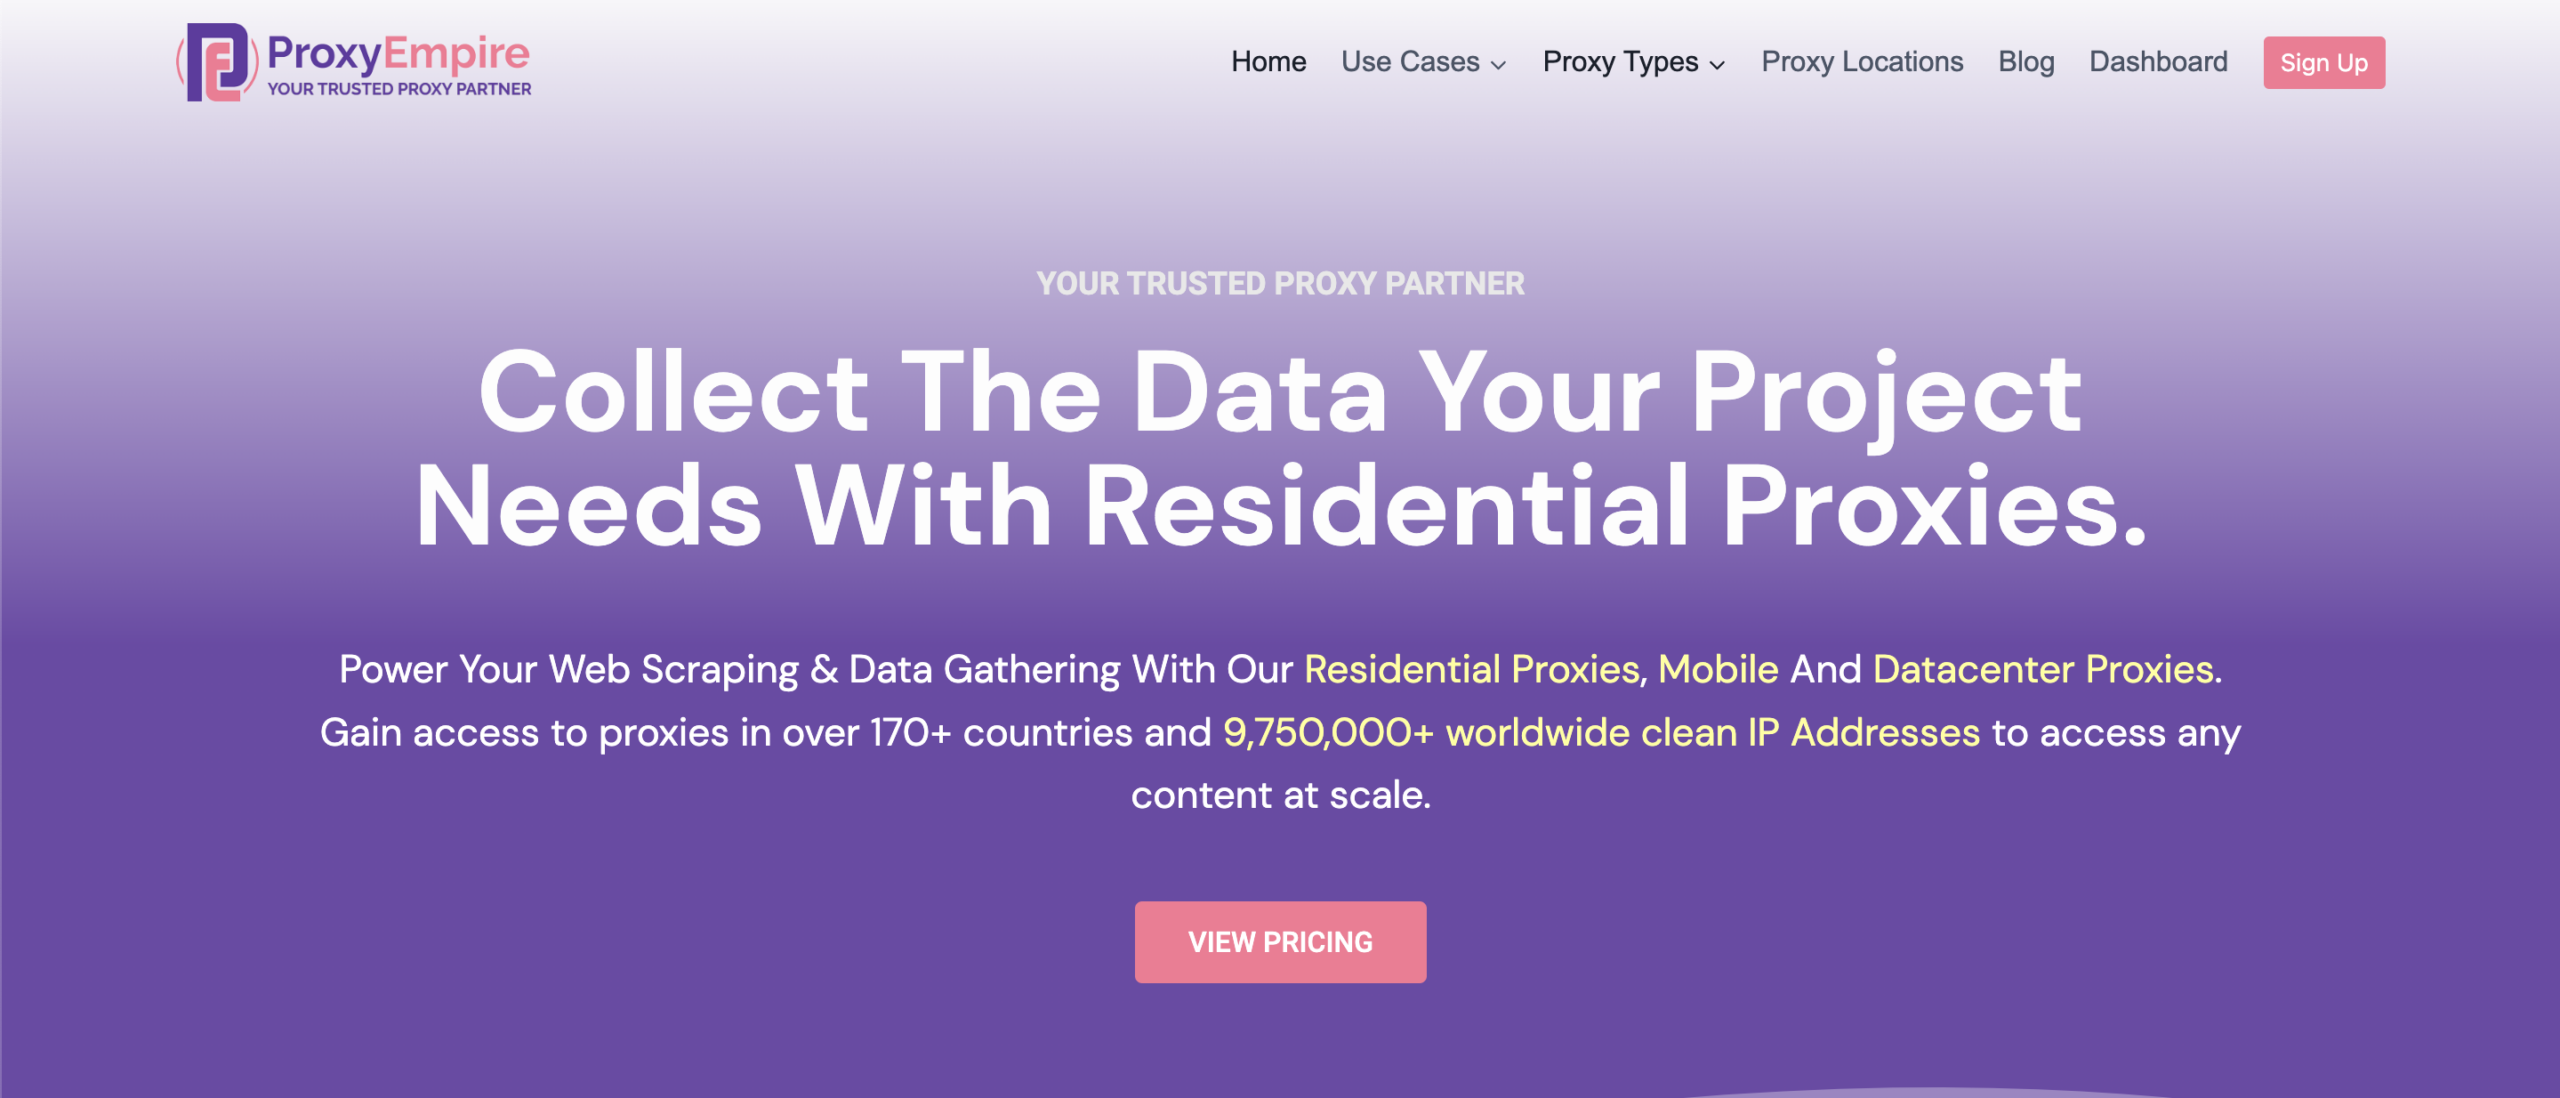This screenshot has width=2560, height=1098.
Task: Open the Dashboard link
Action: coord(2158,62)
